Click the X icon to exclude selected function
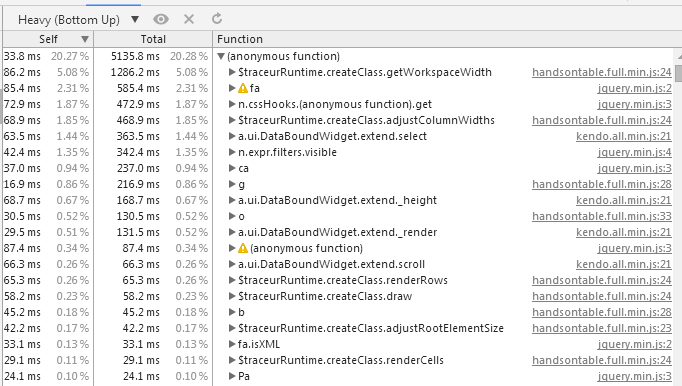682x386 pixels. pyautogui.click(x=189, y=19)
